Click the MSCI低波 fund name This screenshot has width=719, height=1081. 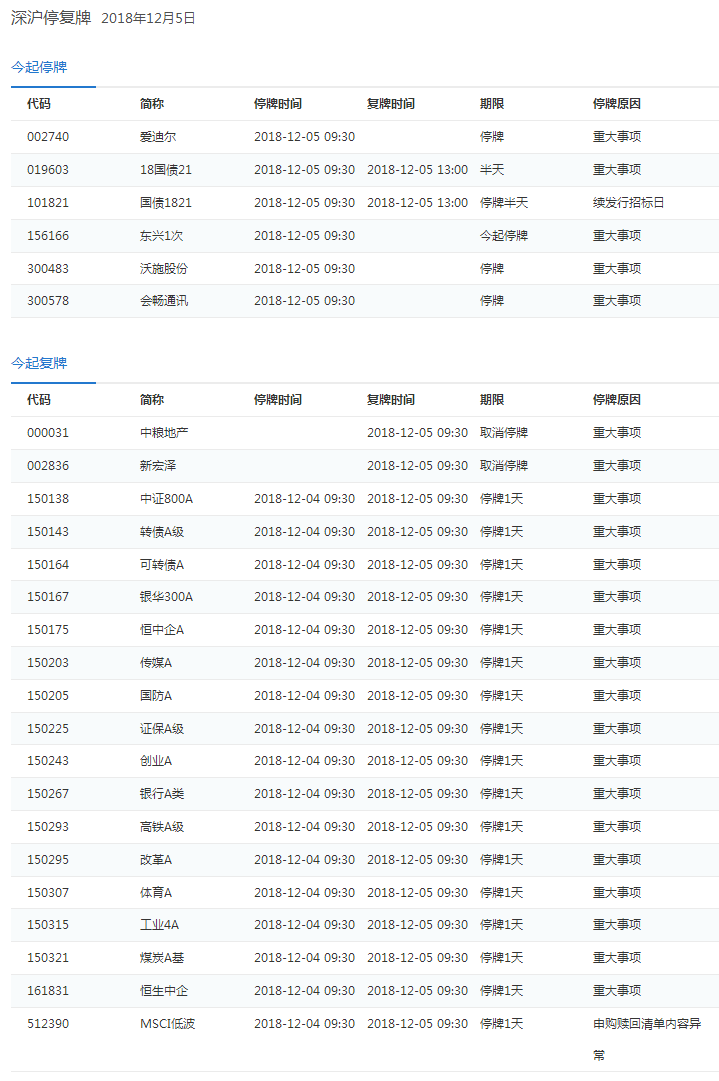click(167, 1024)
